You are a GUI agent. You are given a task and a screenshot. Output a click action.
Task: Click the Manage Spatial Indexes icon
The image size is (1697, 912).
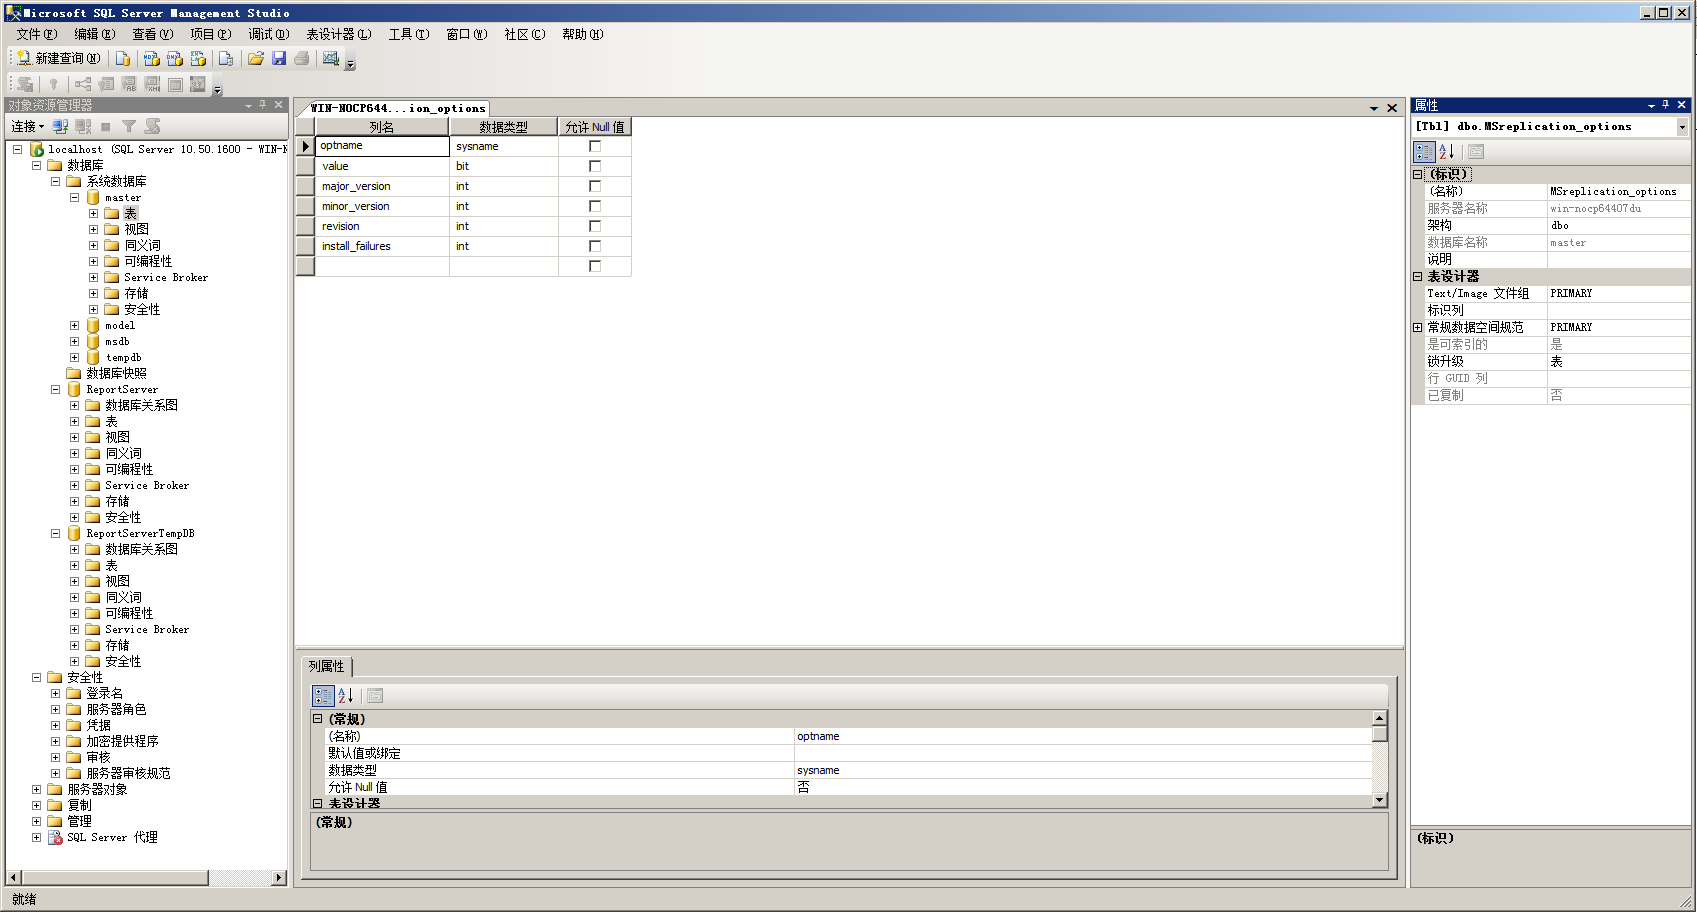coord(198,85)
